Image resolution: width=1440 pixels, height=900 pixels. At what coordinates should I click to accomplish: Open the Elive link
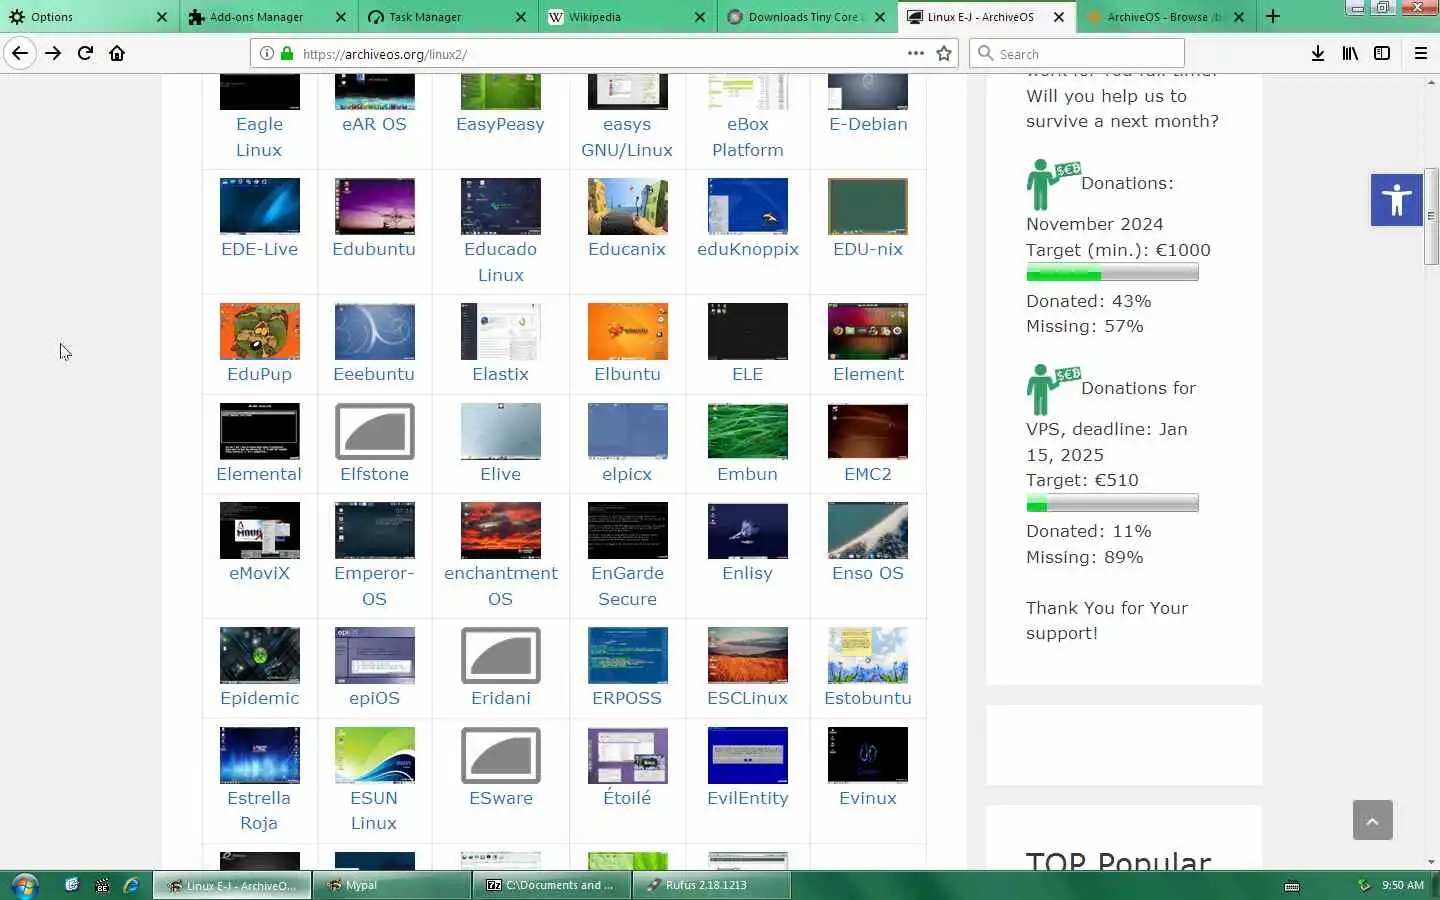[x=500, y=474]
